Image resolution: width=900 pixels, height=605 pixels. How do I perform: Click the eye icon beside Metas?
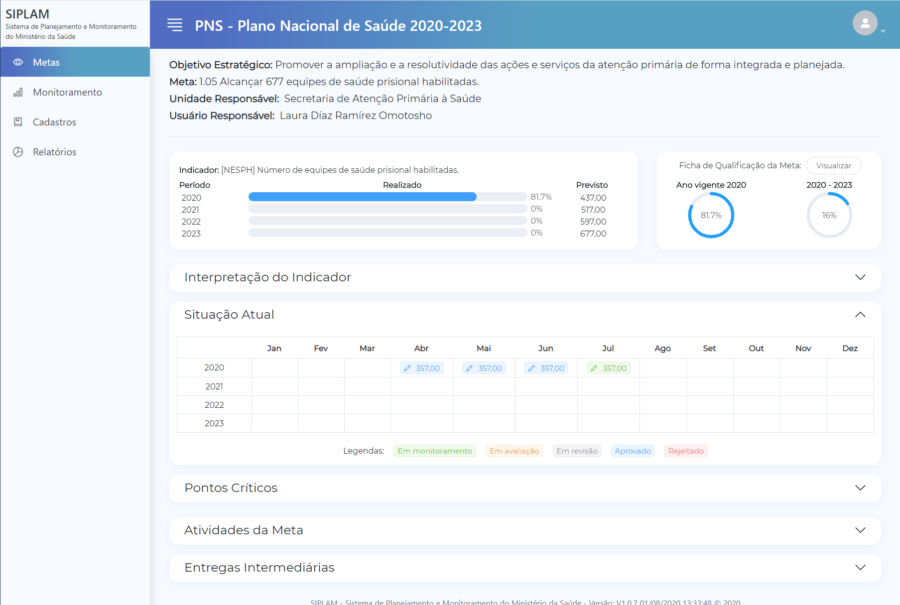click(x=18, y=62)
